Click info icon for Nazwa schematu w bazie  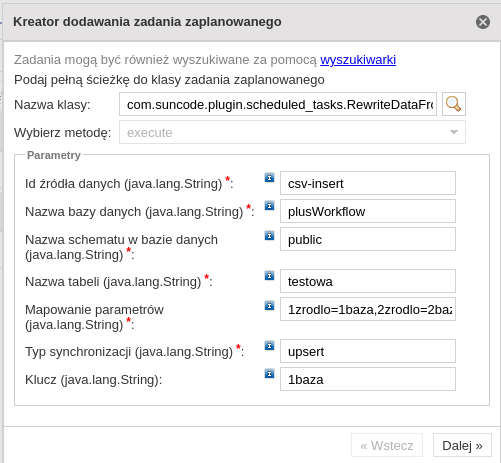click(269, 235)
